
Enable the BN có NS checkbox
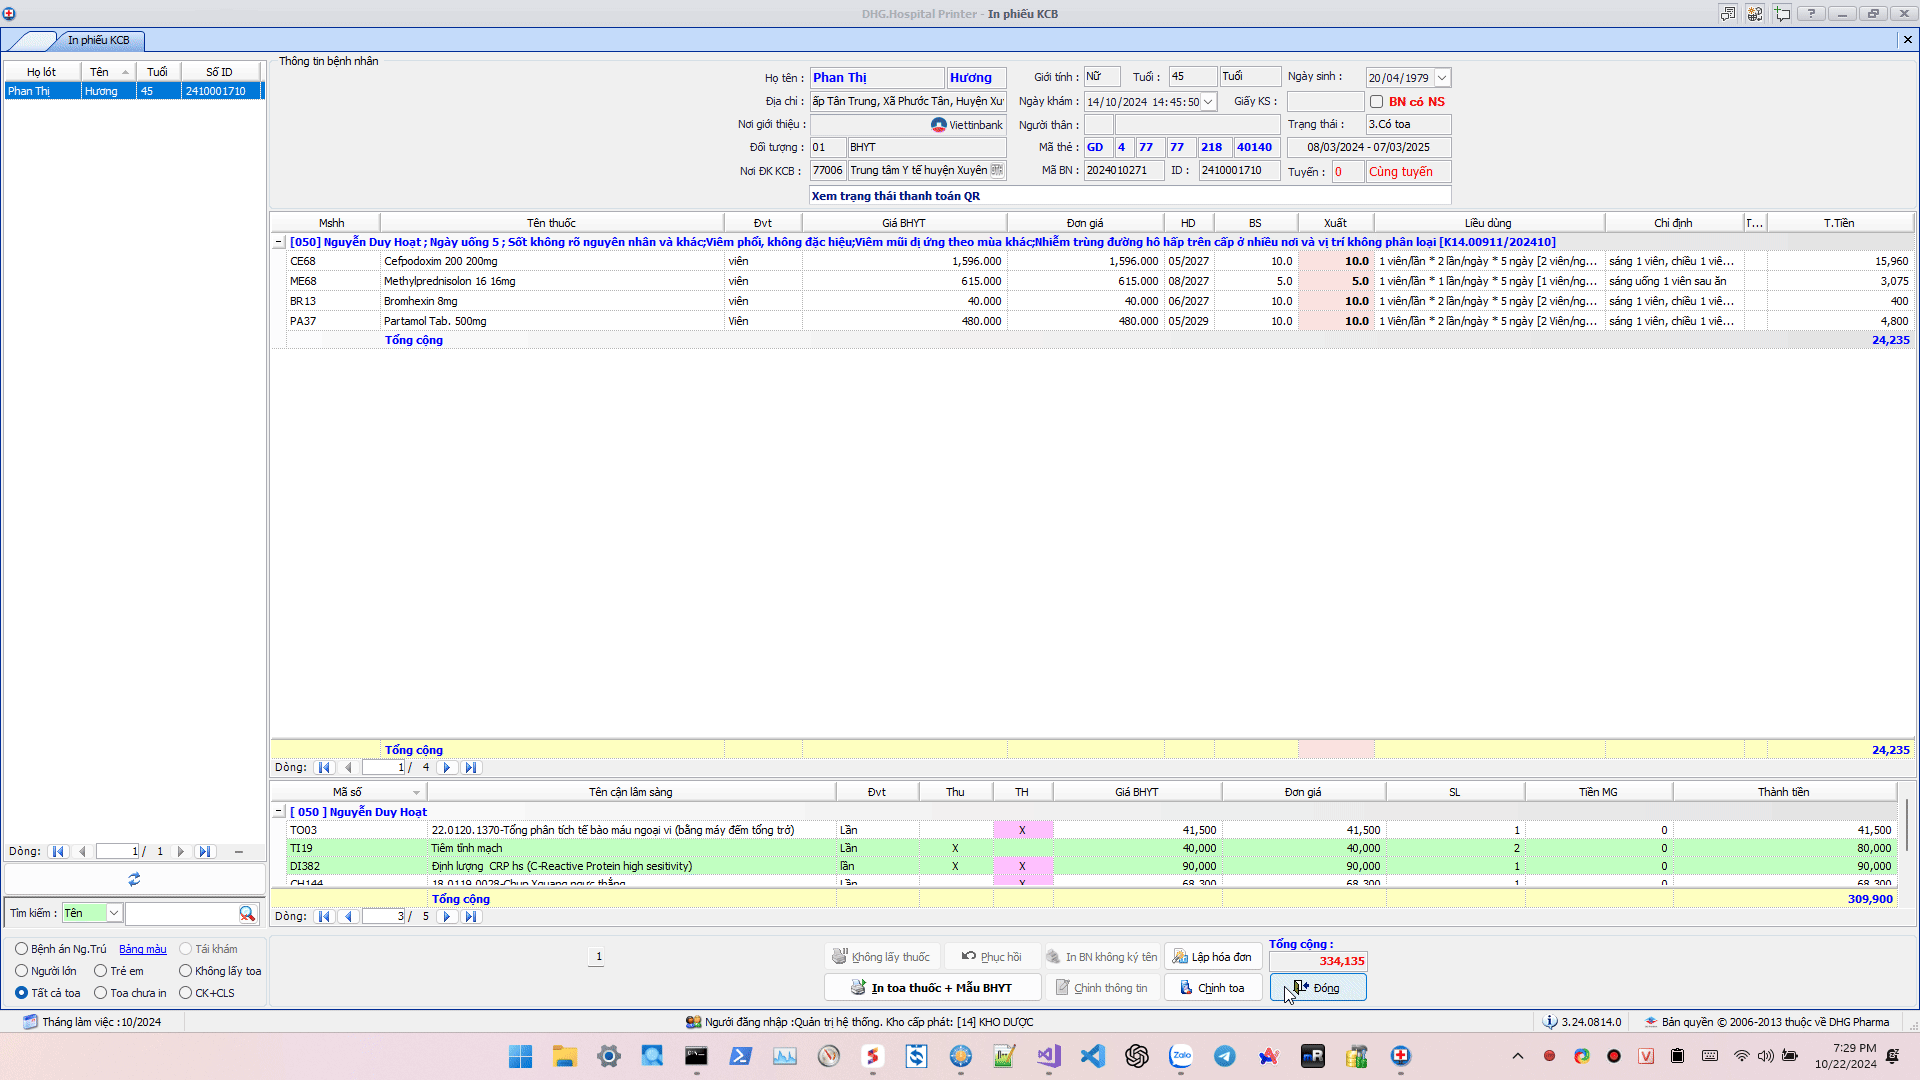click(1377, 101)
